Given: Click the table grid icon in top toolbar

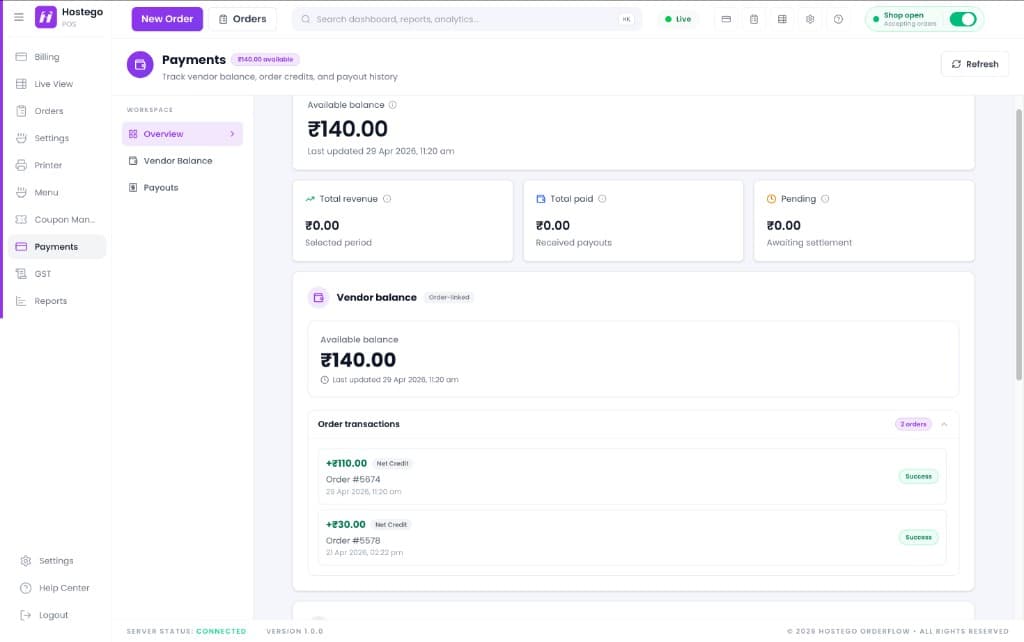Looking at the screenshot, I should pyautogui.click(x=782, y=19).
